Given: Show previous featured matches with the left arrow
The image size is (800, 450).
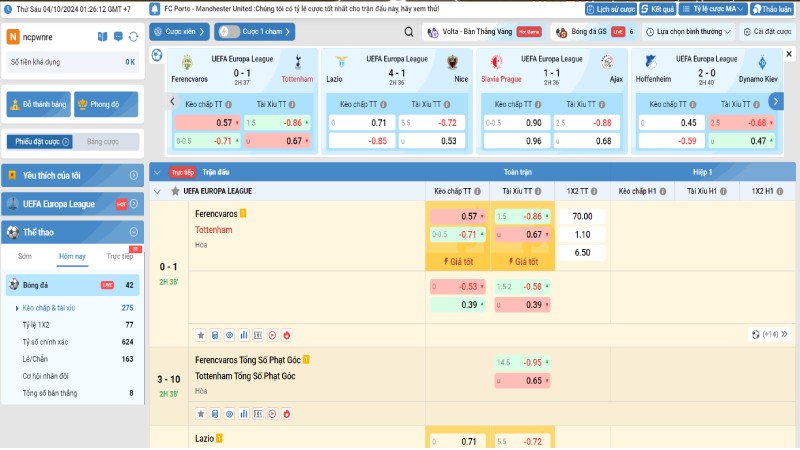Looking at the screenshot, I should tap(172, 102).
